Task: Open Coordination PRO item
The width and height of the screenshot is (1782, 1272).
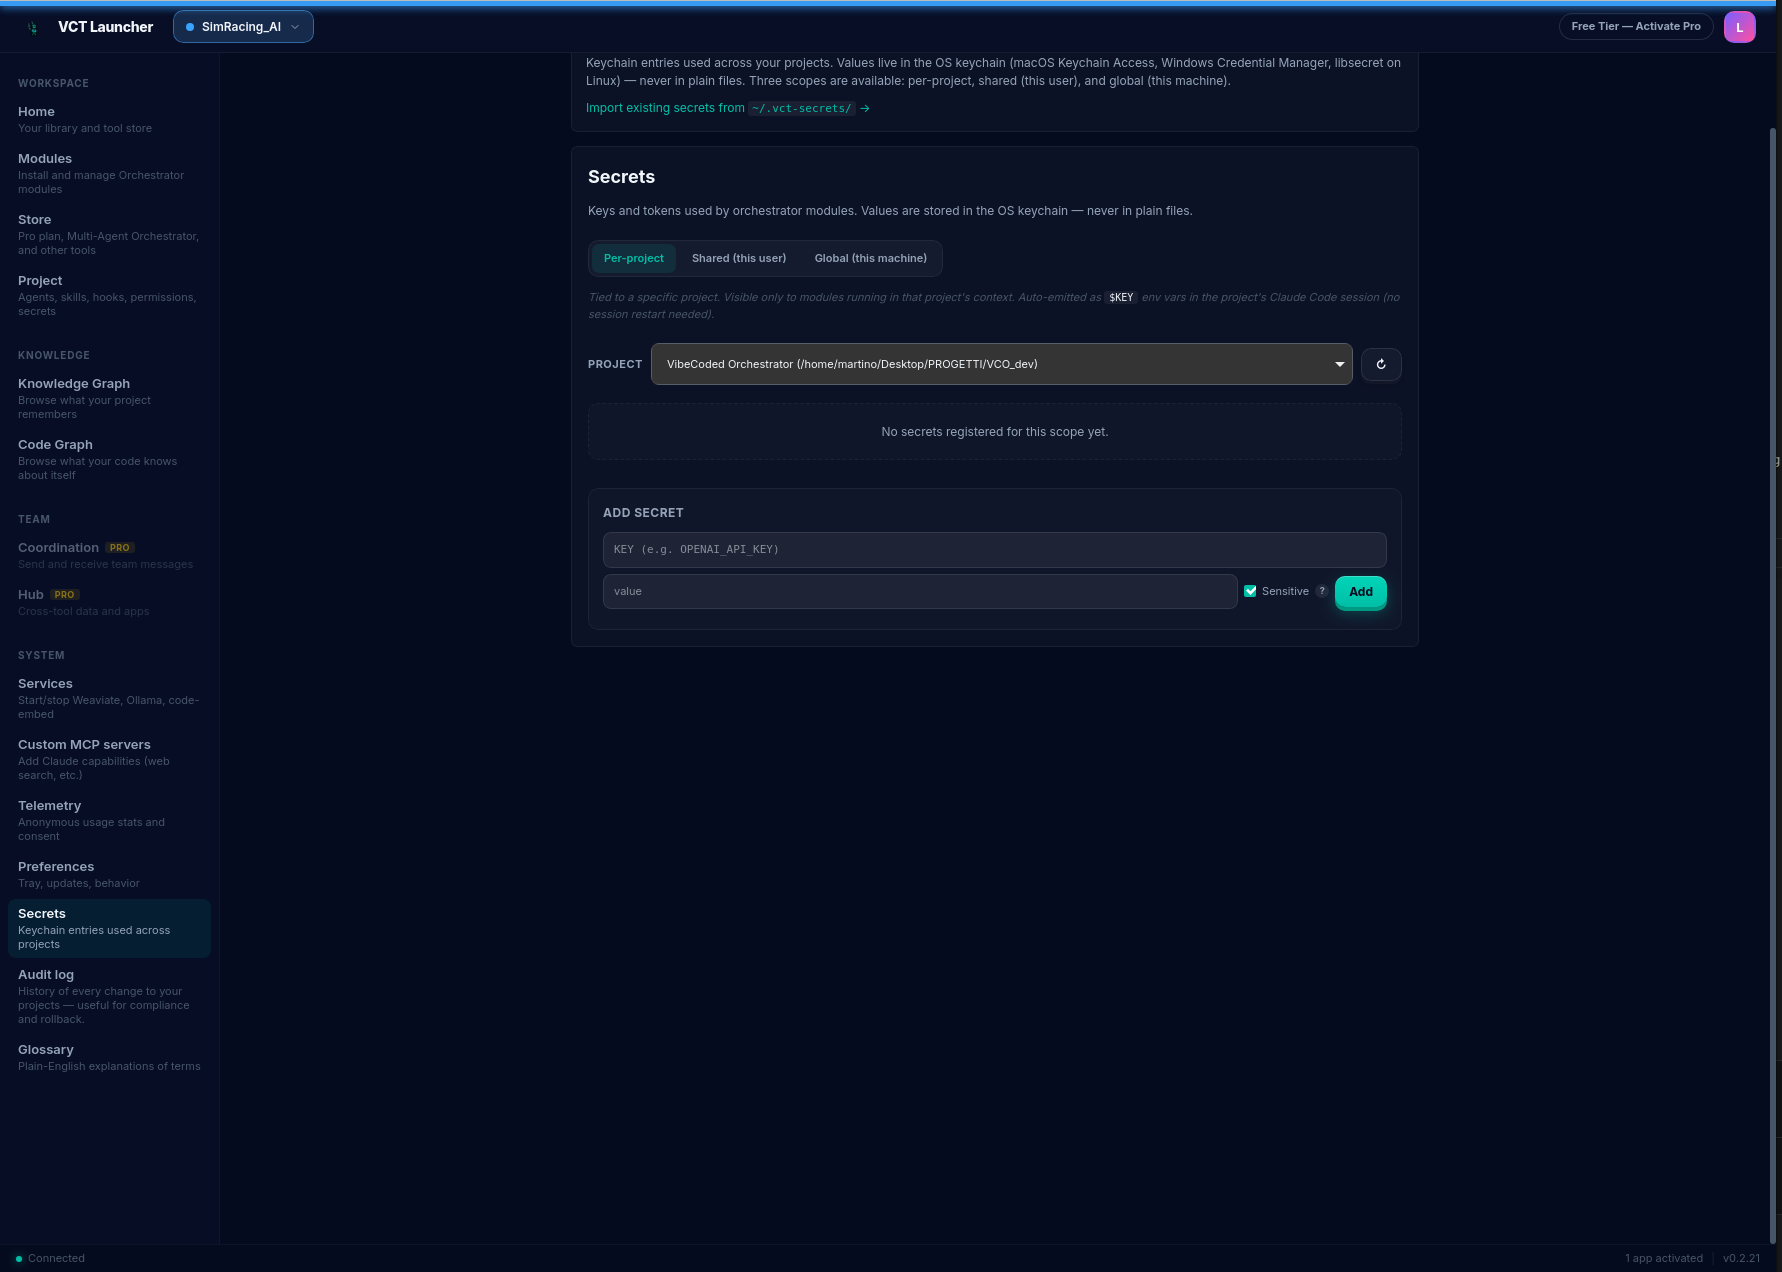Action: pos(109,555)
